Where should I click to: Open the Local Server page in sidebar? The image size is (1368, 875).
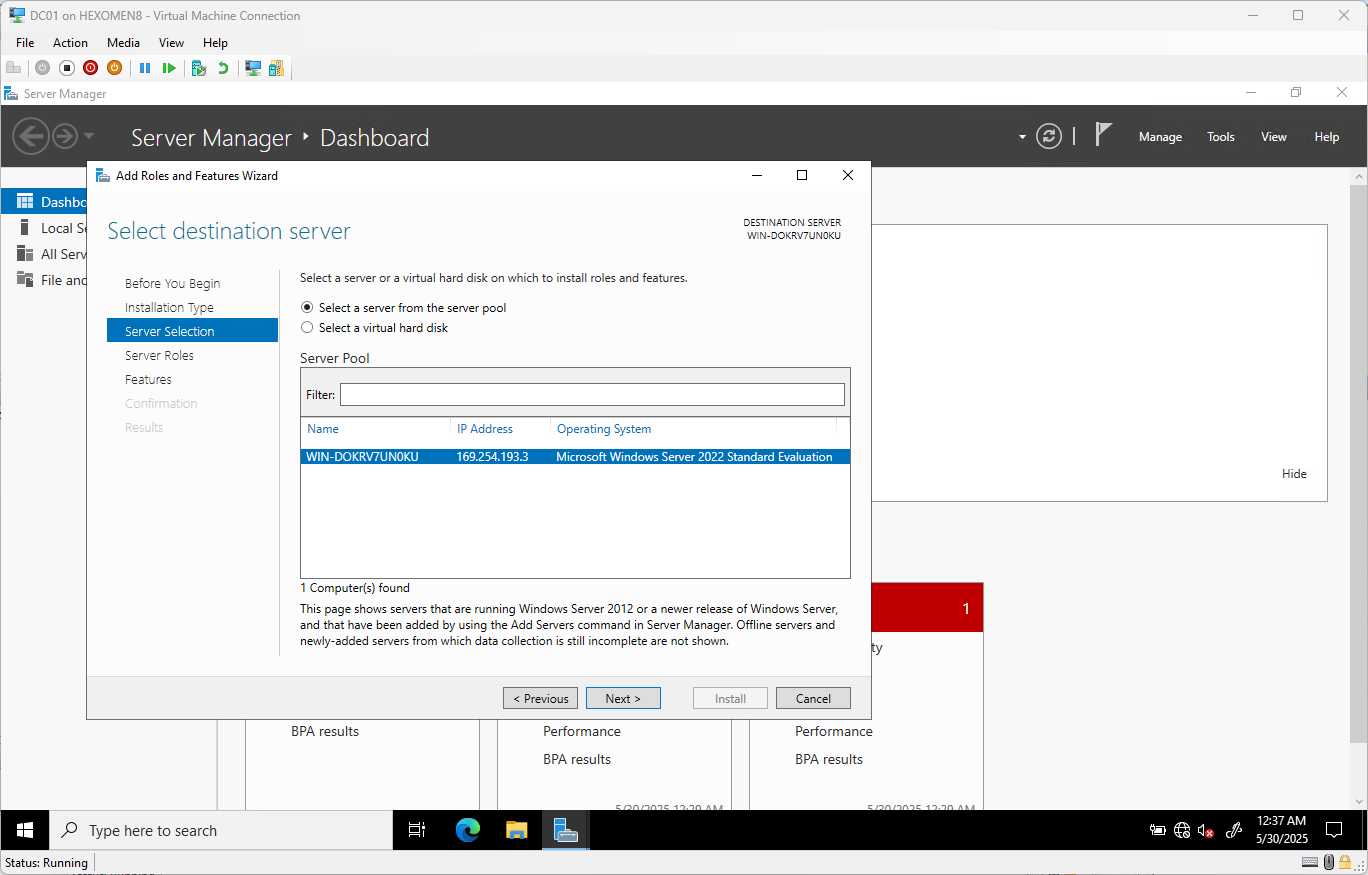pos(44,228)
